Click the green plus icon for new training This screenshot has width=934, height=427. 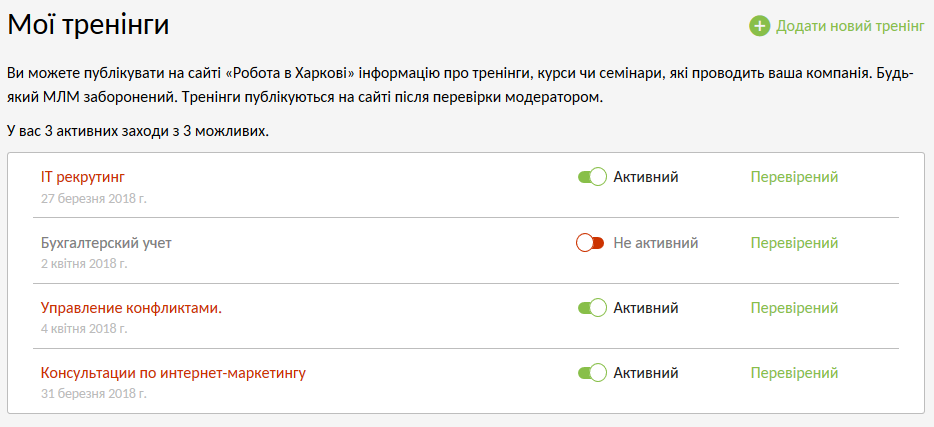pos(760,26)
